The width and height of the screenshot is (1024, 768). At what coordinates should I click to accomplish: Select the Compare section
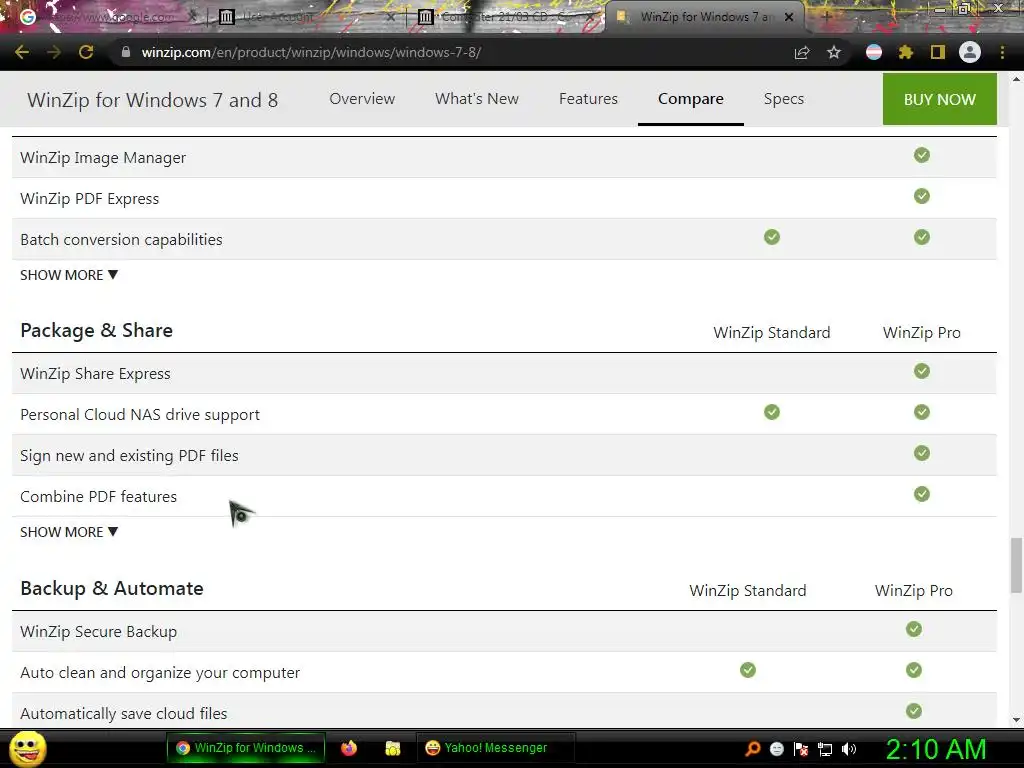[690, 99]
